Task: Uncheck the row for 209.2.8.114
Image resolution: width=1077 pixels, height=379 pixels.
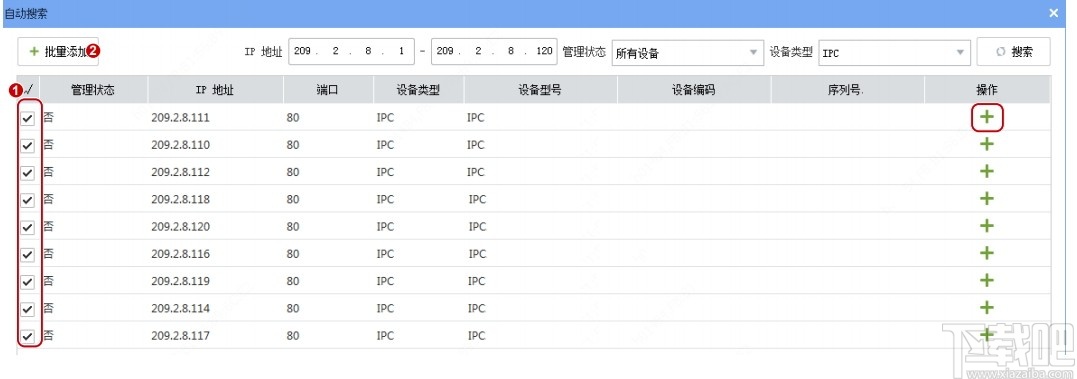Action: [x=27, y=309]
